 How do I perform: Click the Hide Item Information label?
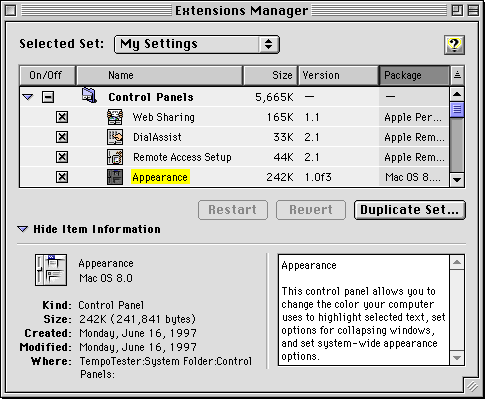[97, 229]
